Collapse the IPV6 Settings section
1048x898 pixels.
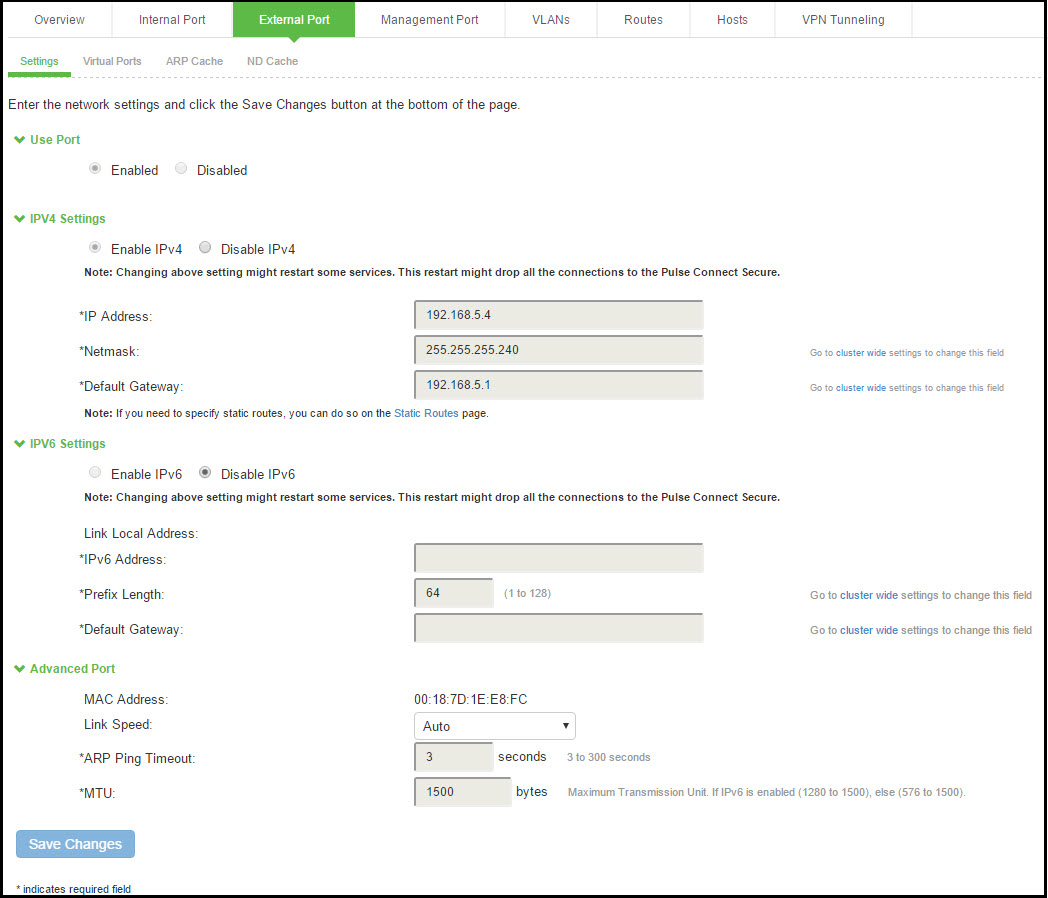[19, 443]
